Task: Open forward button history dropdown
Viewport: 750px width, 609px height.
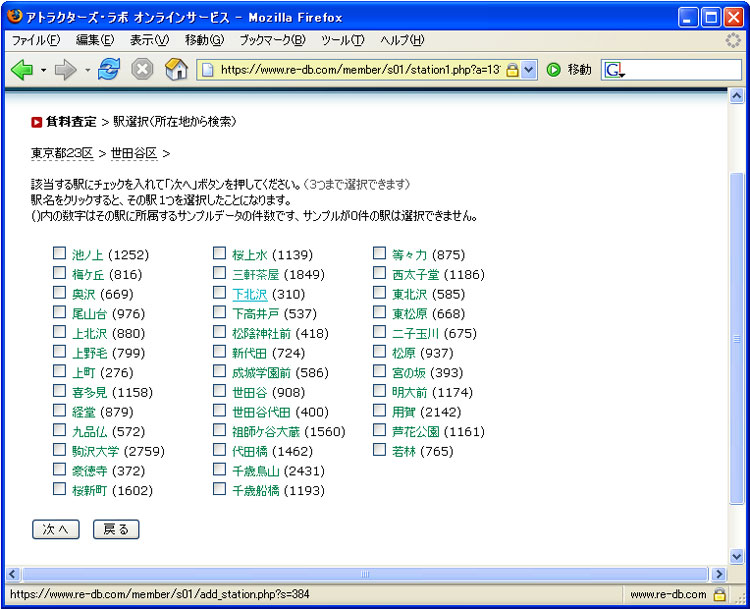Action: pyautogui.click(x=88, y=70)
